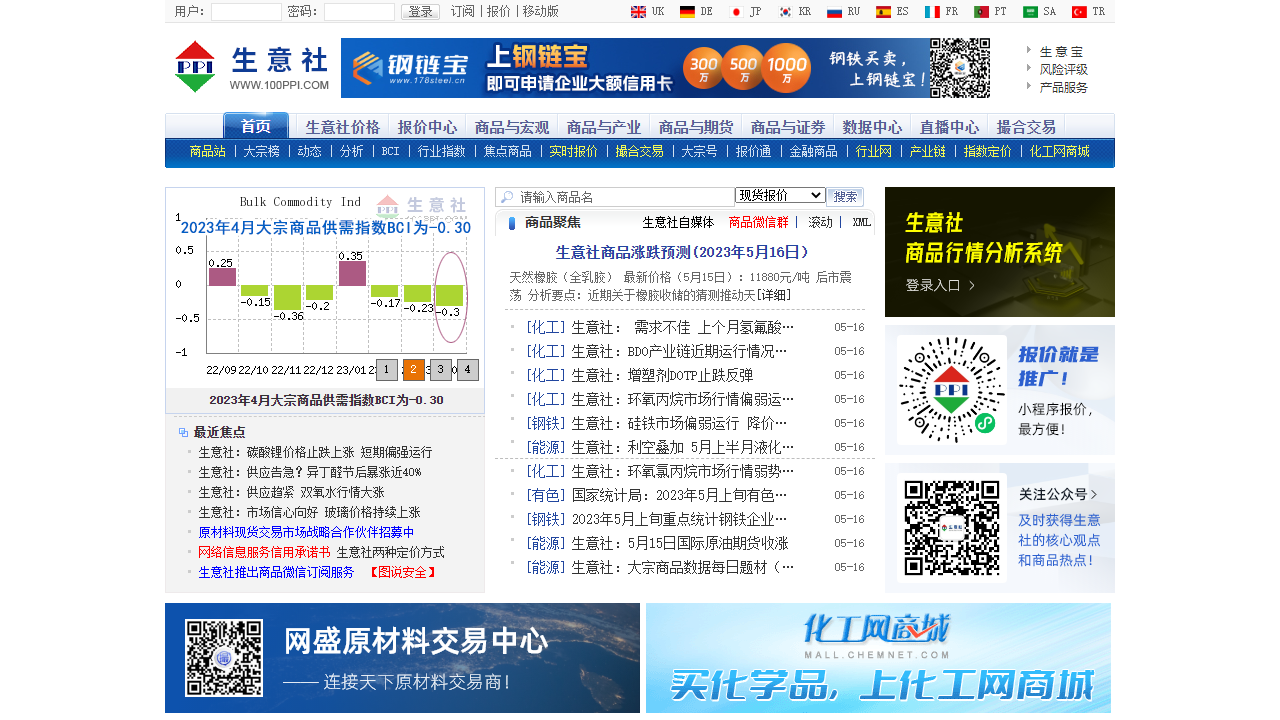Click the Turkish TR flag icon
Screen dimensions: 1280x720
pos(1079,12)
